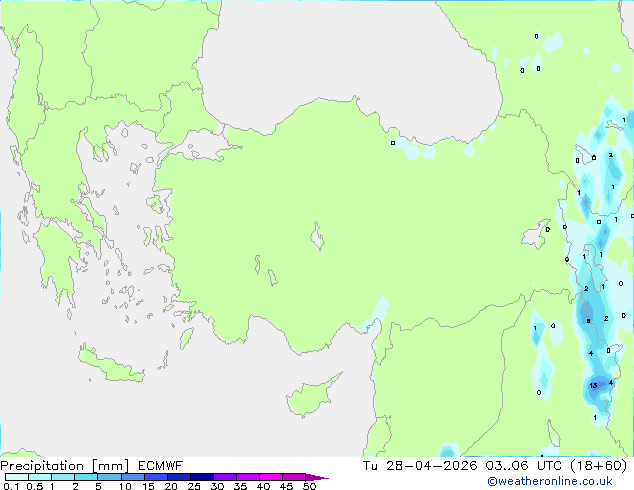This screenshot has width=634, height=490.
Task: Click the '(18+60)' forecast run text
Action: pyautogui.click(x=598, y=466)
